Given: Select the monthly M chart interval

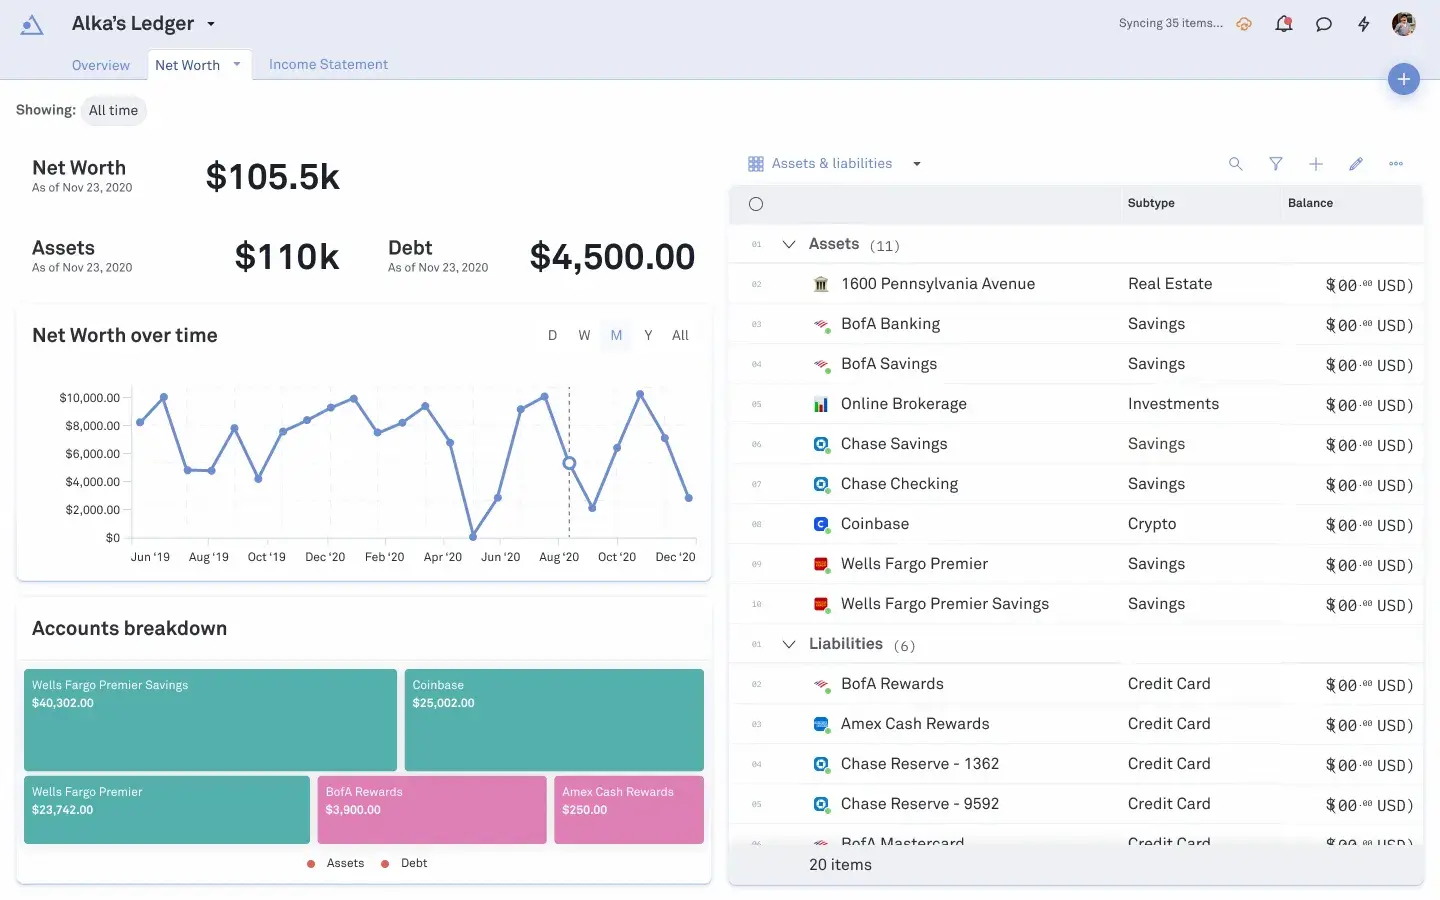Looking at the screenshot, I should [616, 336].
